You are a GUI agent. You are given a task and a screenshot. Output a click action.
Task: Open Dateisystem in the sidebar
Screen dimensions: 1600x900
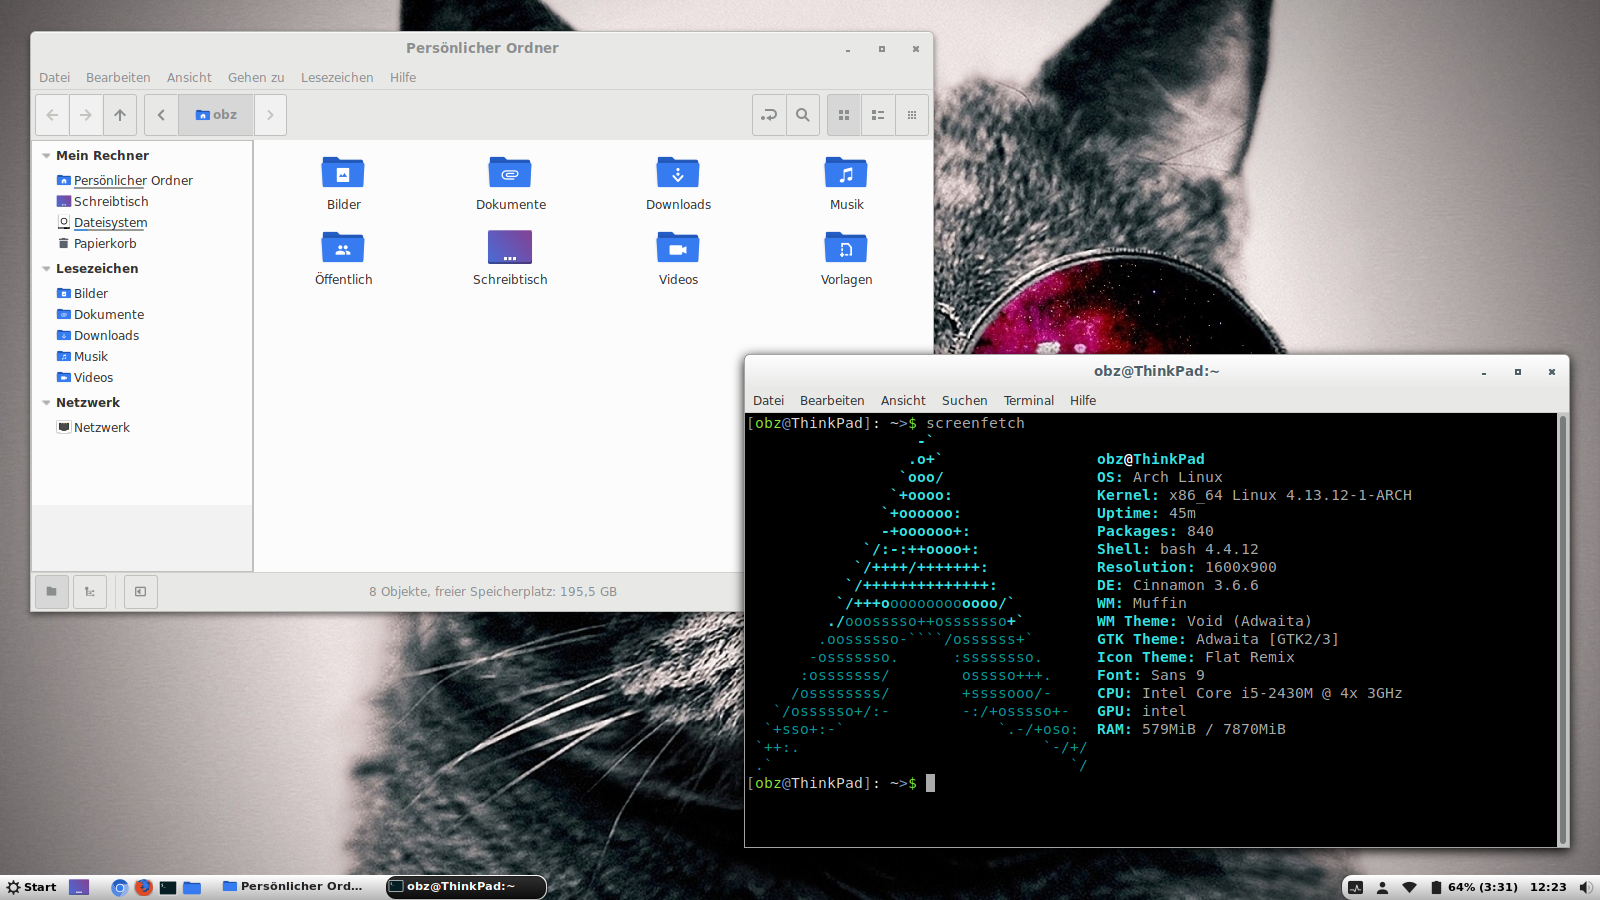coord(102,223)
